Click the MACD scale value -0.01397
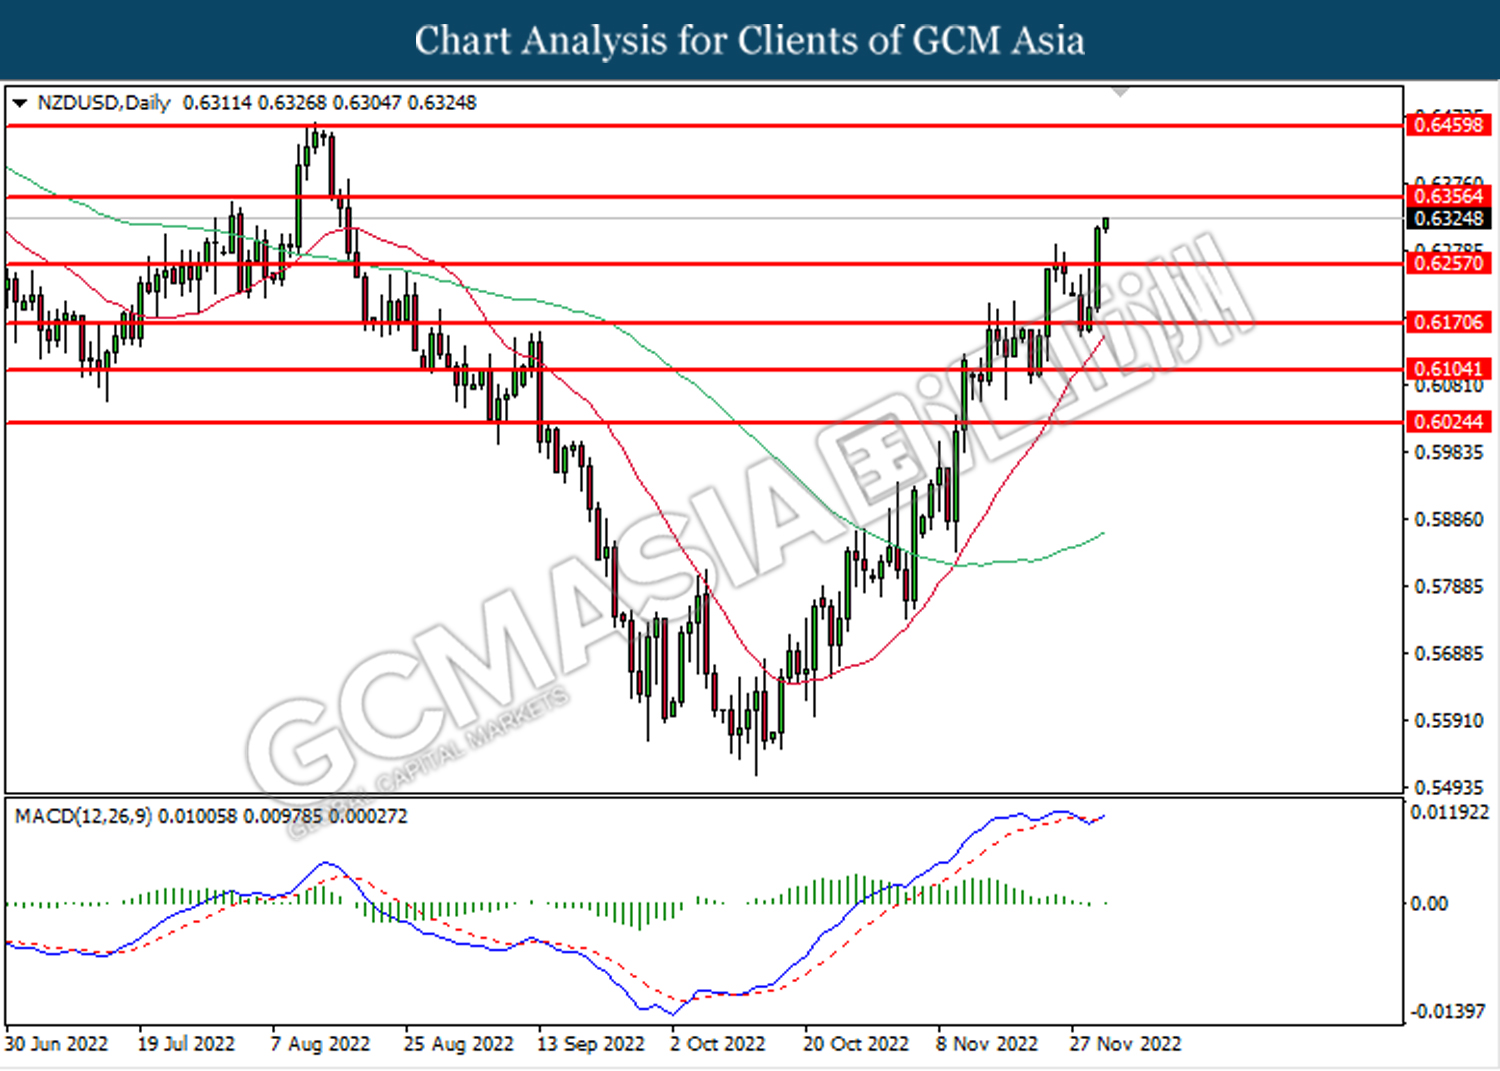The height and width of the screenshot is (1071, 1500). pos(1447,1012)
